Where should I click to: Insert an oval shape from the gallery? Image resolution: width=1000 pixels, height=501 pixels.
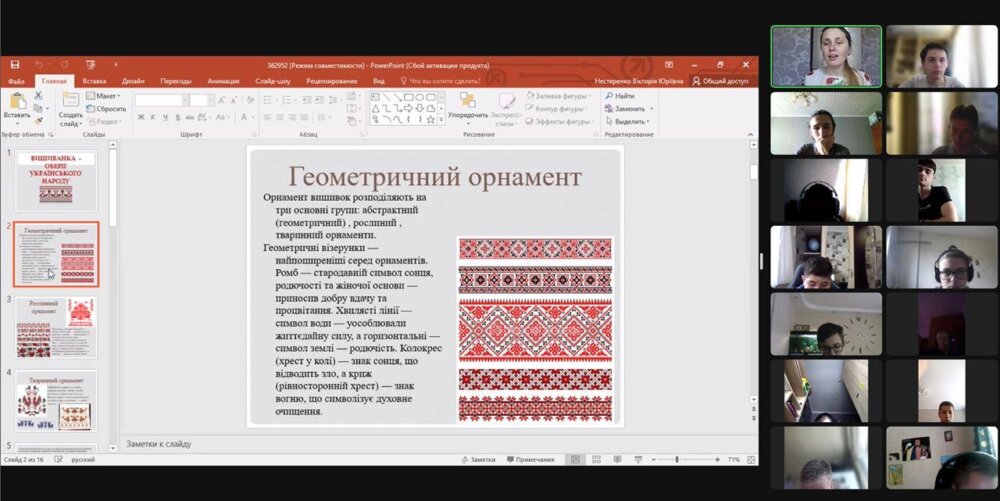420,97
